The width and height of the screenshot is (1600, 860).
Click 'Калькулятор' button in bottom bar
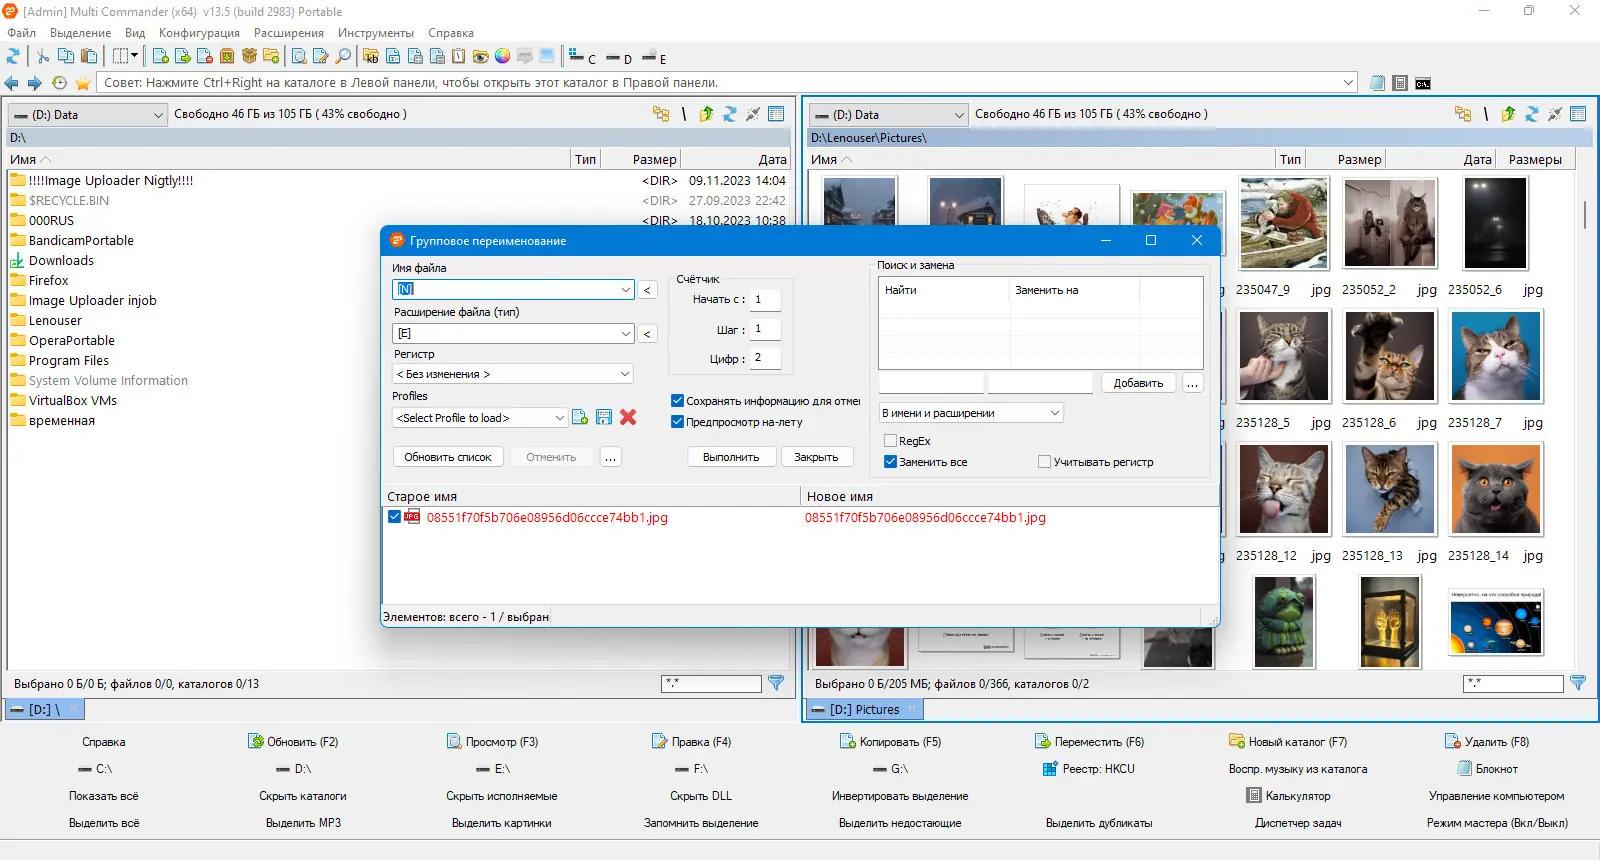[x=1288, y=796]
